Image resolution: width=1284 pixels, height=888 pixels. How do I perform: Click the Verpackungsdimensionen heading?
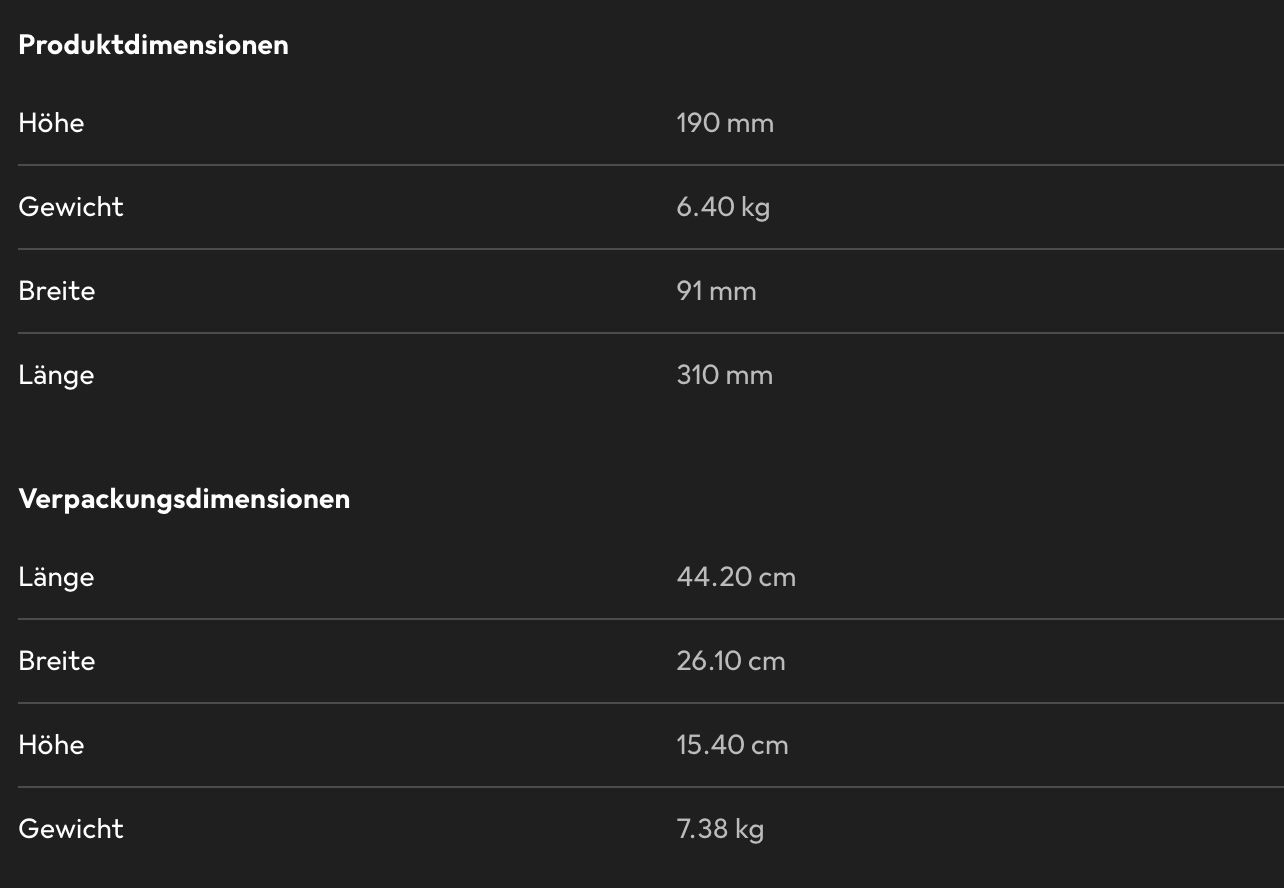click(184, 499)
